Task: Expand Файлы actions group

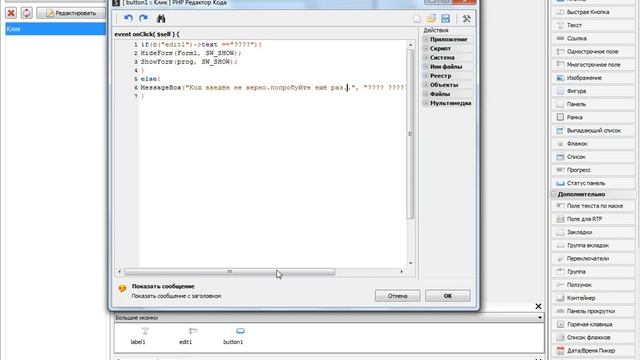Action: (x=426, y=94)
